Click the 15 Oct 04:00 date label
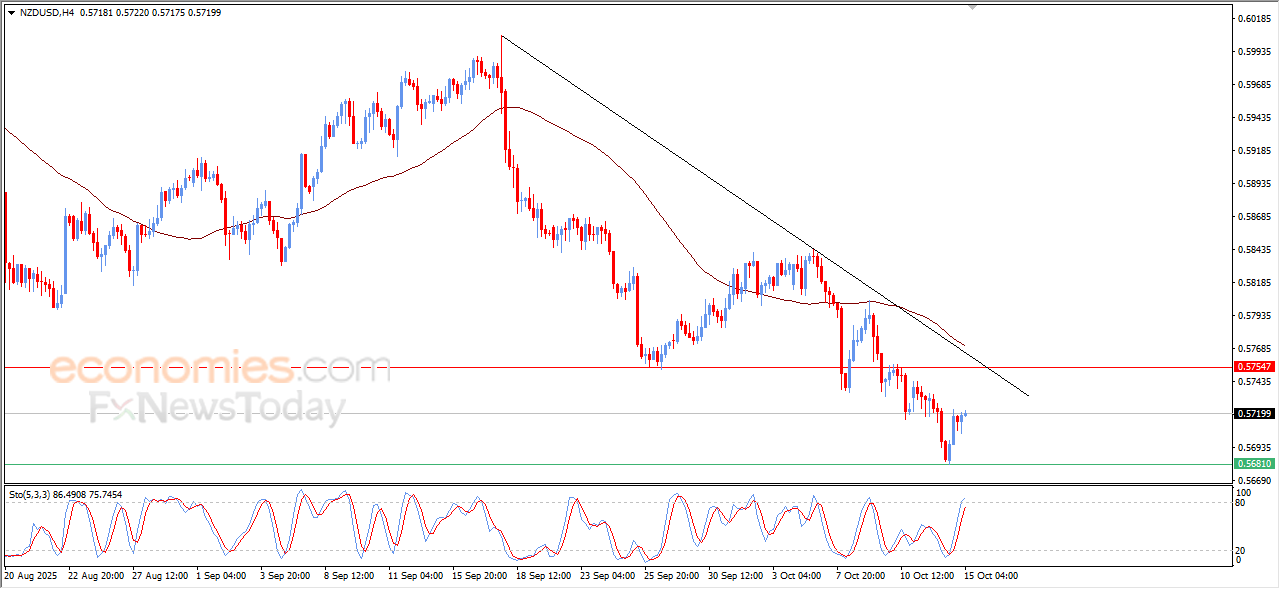 click(x=991, y=576)
